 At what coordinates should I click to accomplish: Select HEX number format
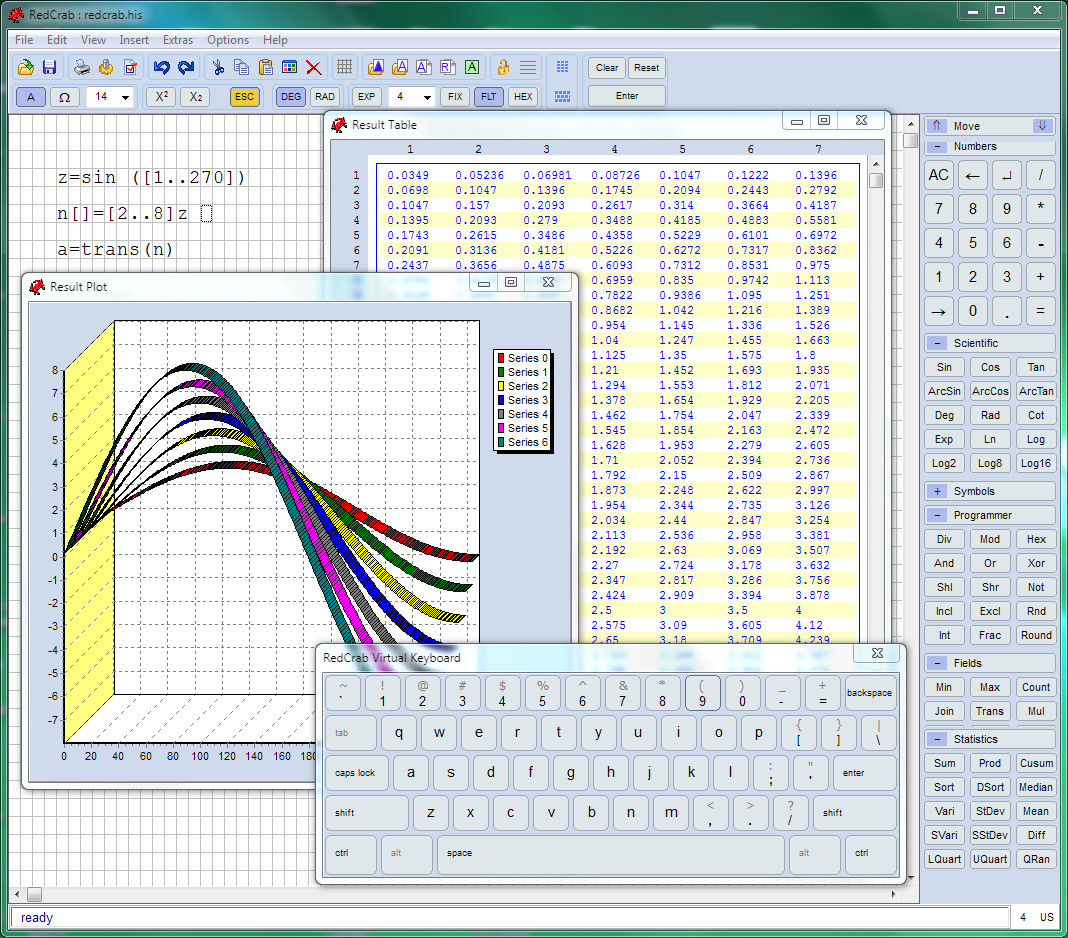click(523, 97)
